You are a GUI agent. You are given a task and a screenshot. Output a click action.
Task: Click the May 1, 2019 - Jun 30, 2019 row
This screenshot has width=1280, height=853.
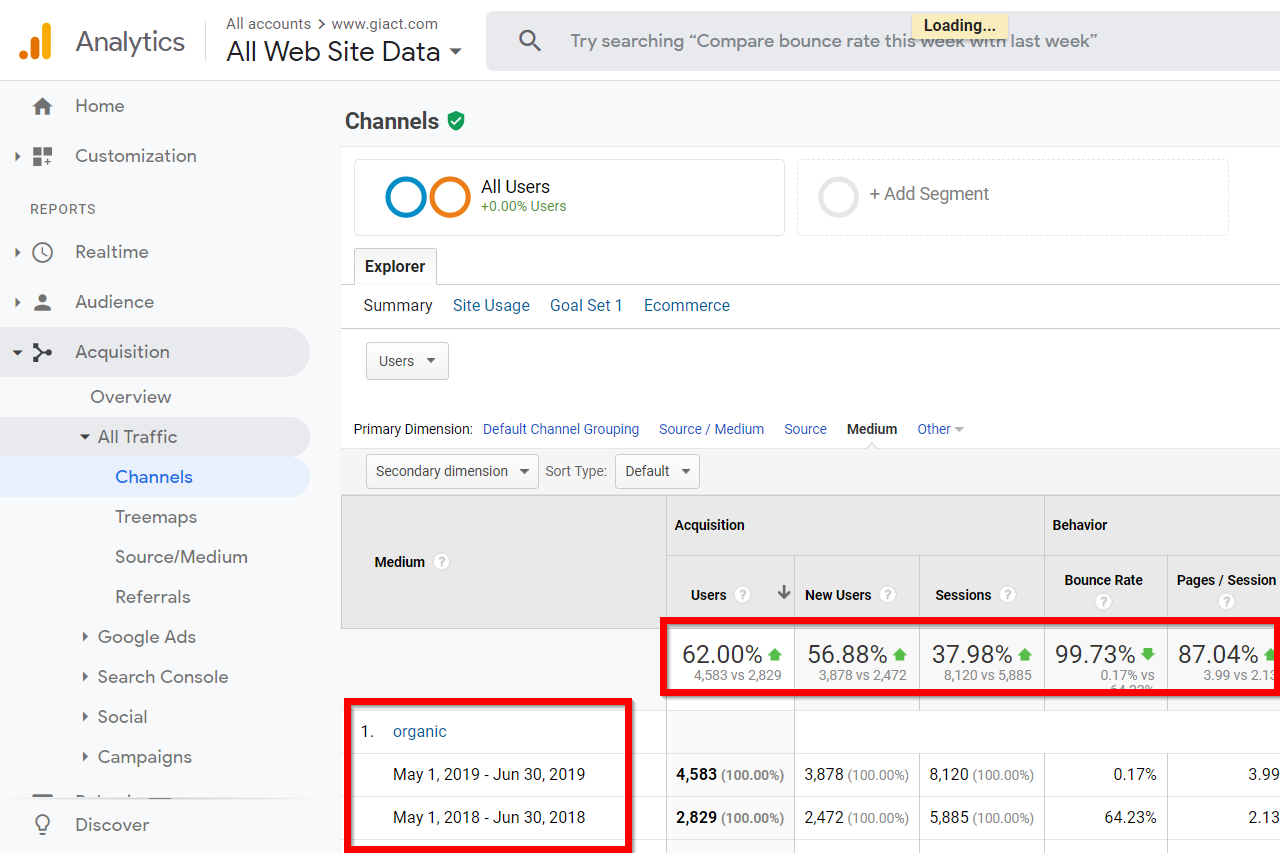489,774
